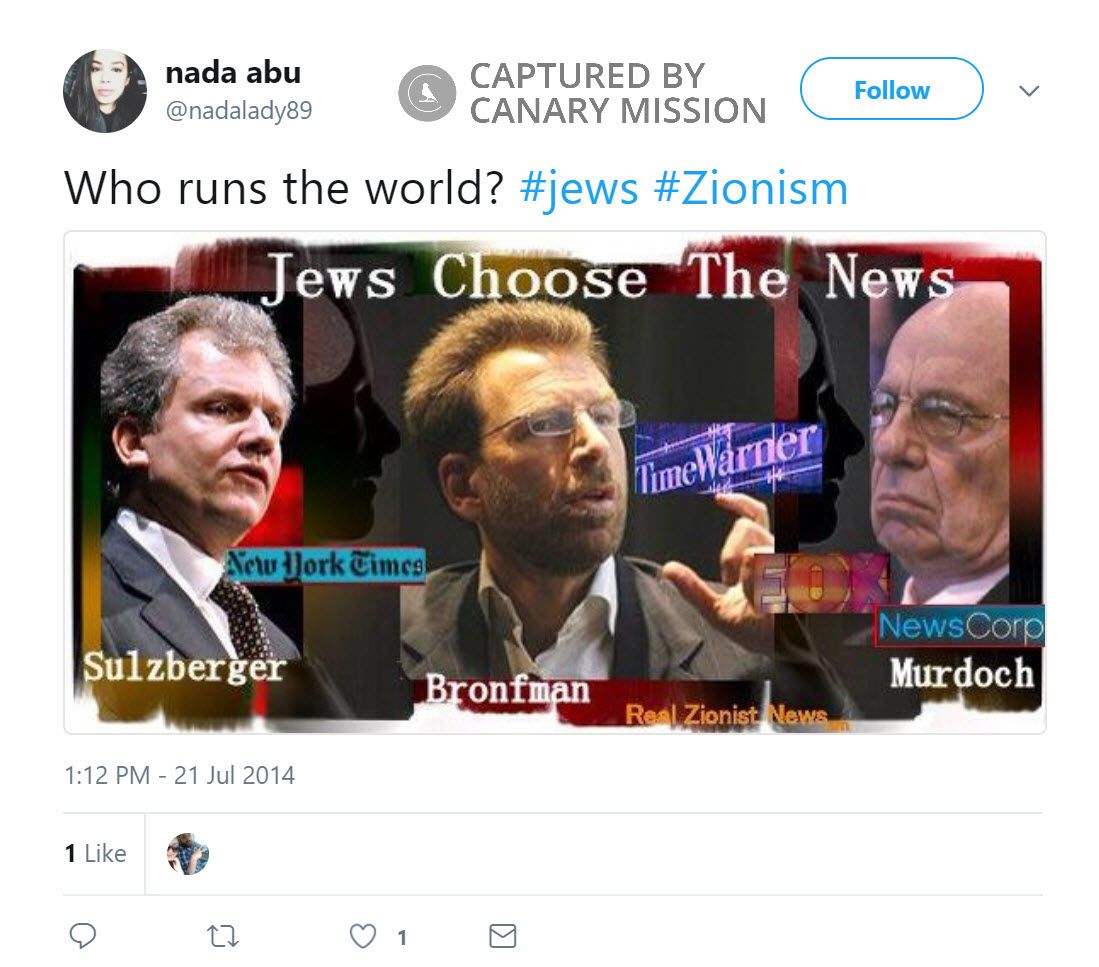This screenshot has height=967, width=1099.
Task: Open the attached image in the tweet
Action: 555,482
